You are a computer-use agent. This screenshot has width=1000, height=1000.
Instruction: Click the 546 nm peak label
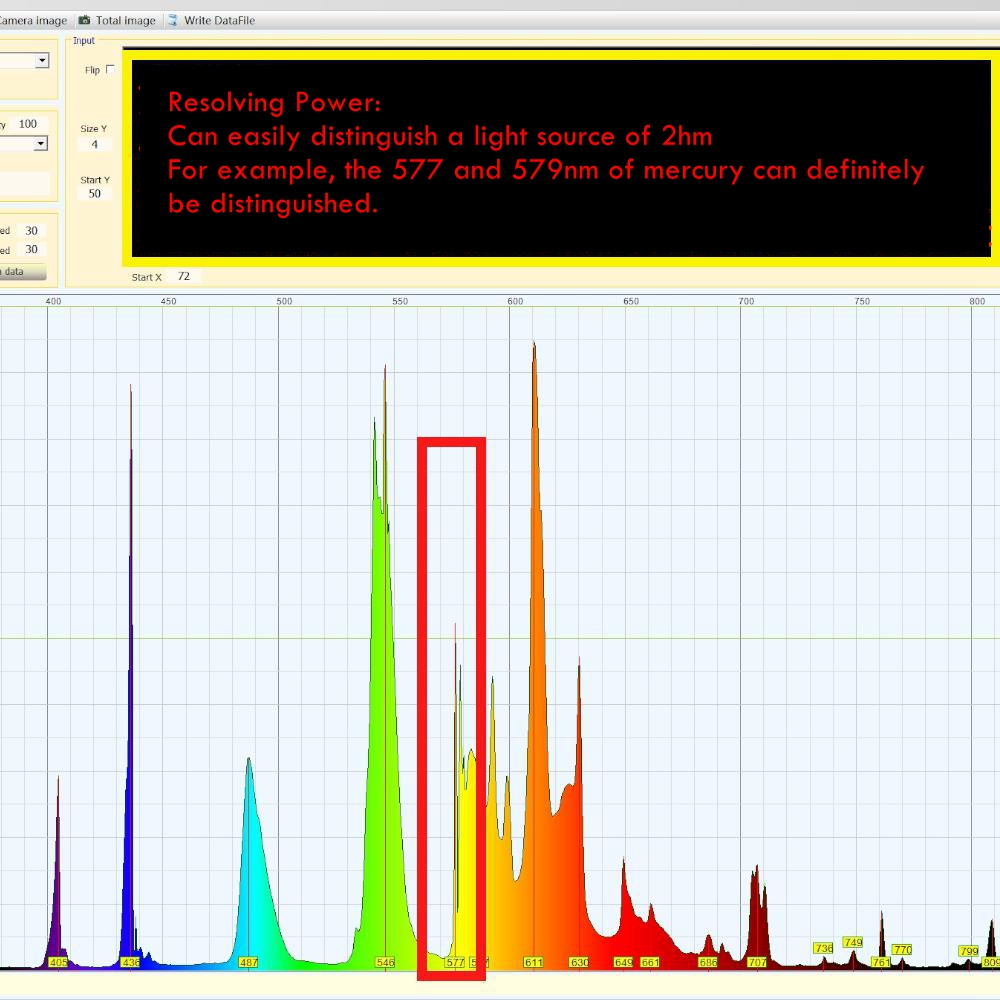(385, 962)
